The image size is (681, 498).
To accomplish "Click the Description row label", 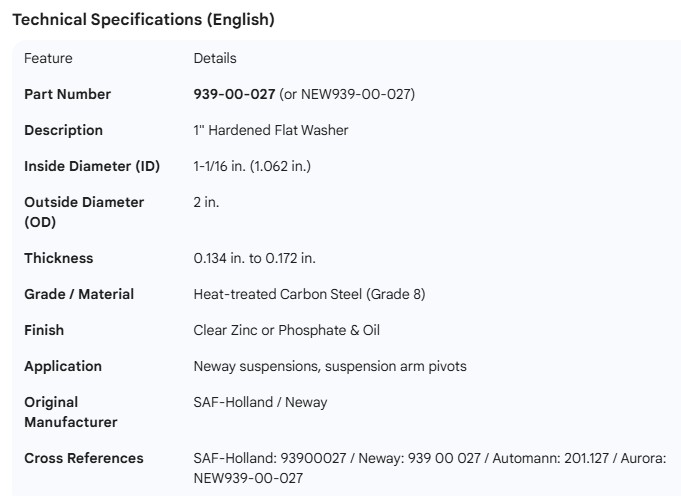I will coord(63,130).
